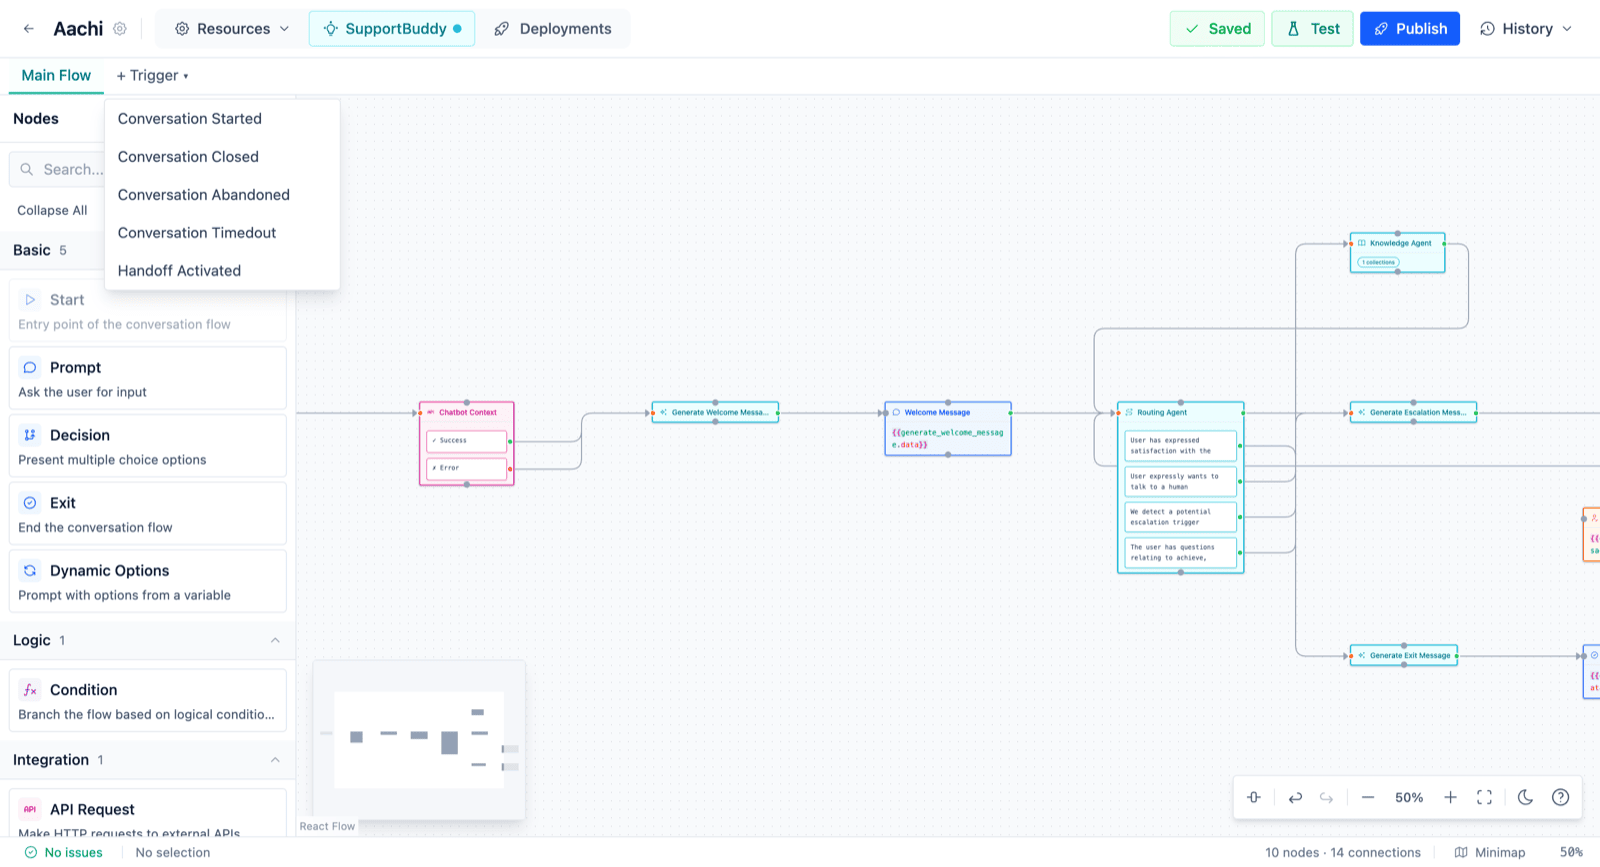Fit view with the fullscreen icon
Screen dimensions: 1600x867
(1485, 798)
